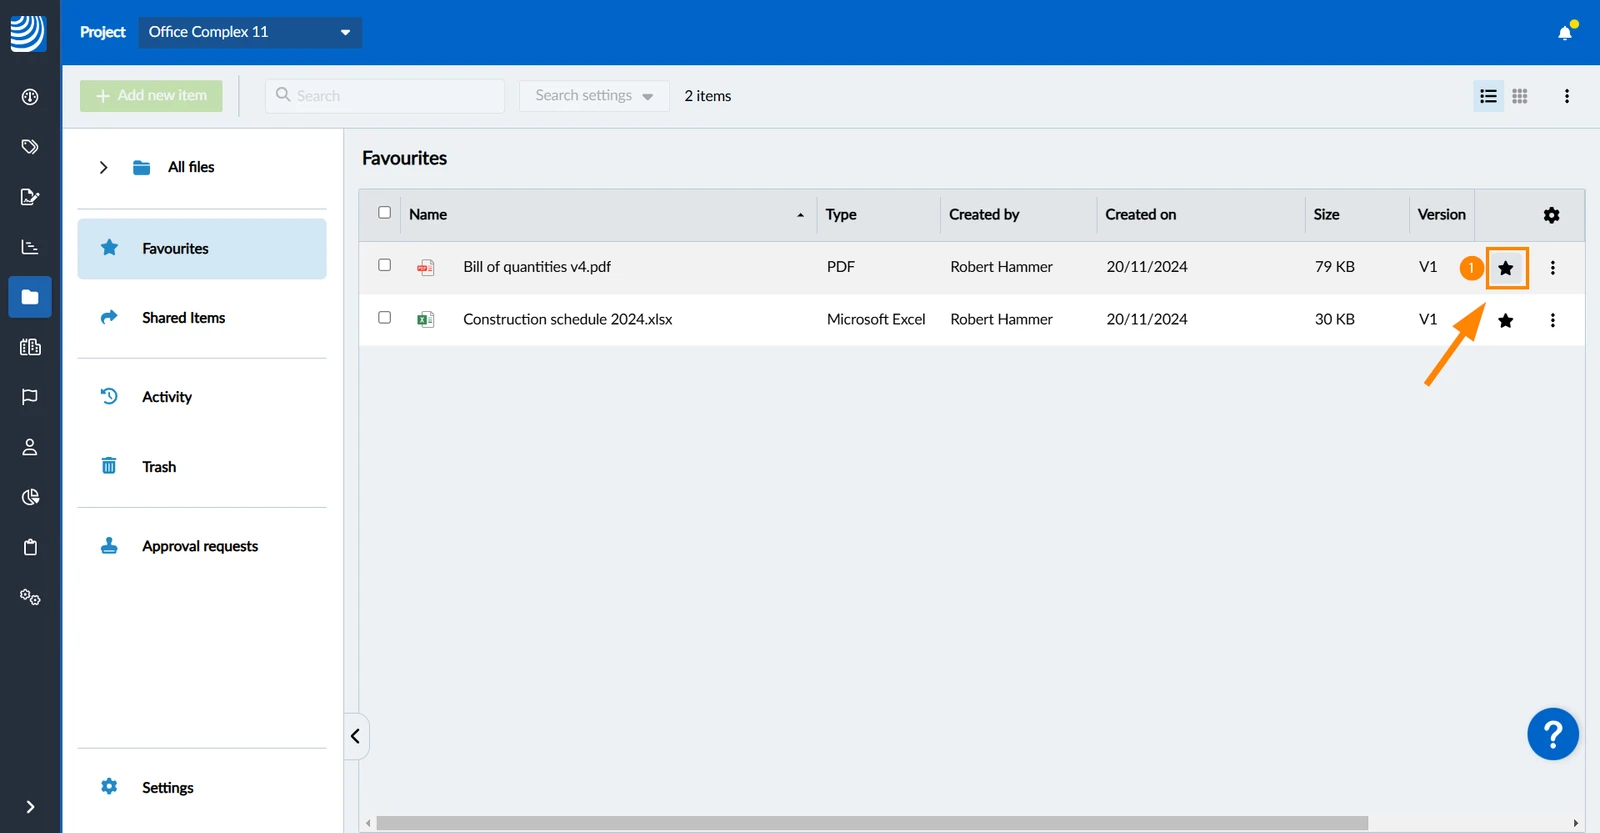The height and width of the screenshot is (833, 1600).
Task: Click the Created on column header
Action: click(1141, 215)
